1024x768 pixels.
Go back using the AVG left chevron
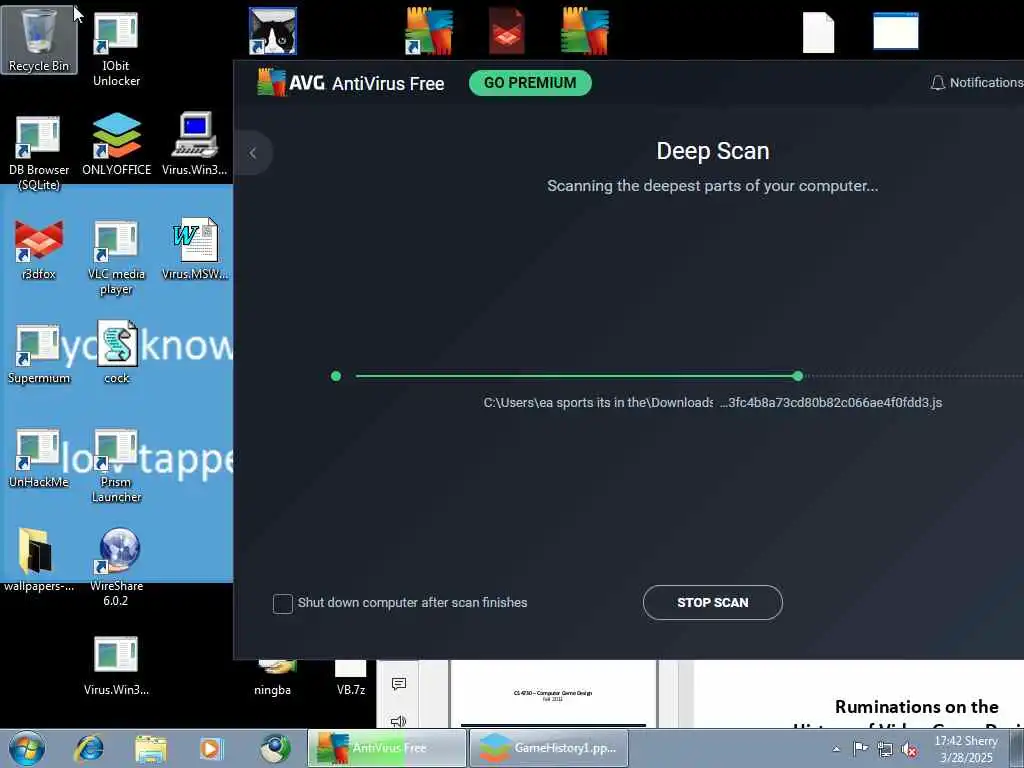(253, 153)
